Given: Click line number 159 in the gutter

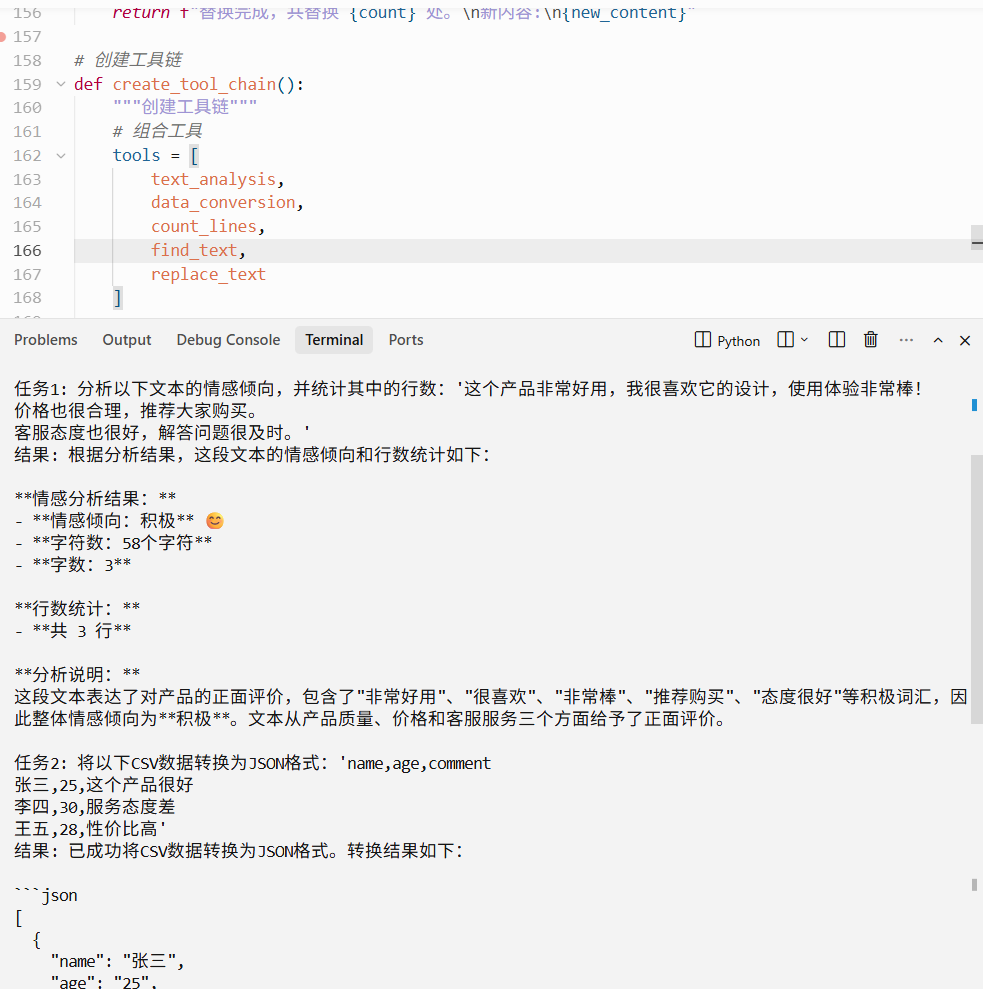Looking at the screenshot, I should 27,85.
